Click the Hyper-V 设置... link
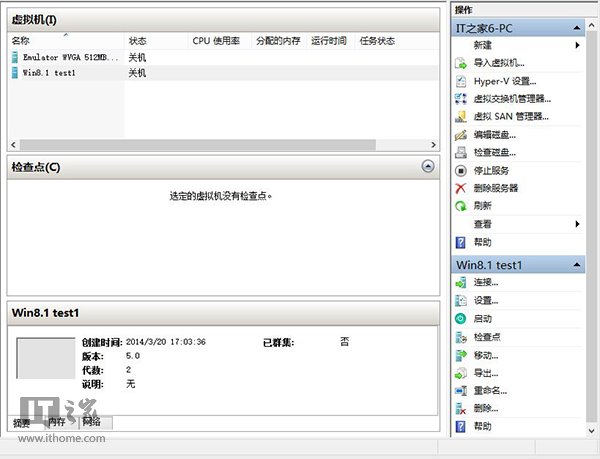The image size is (600, 459). point(505,81)
